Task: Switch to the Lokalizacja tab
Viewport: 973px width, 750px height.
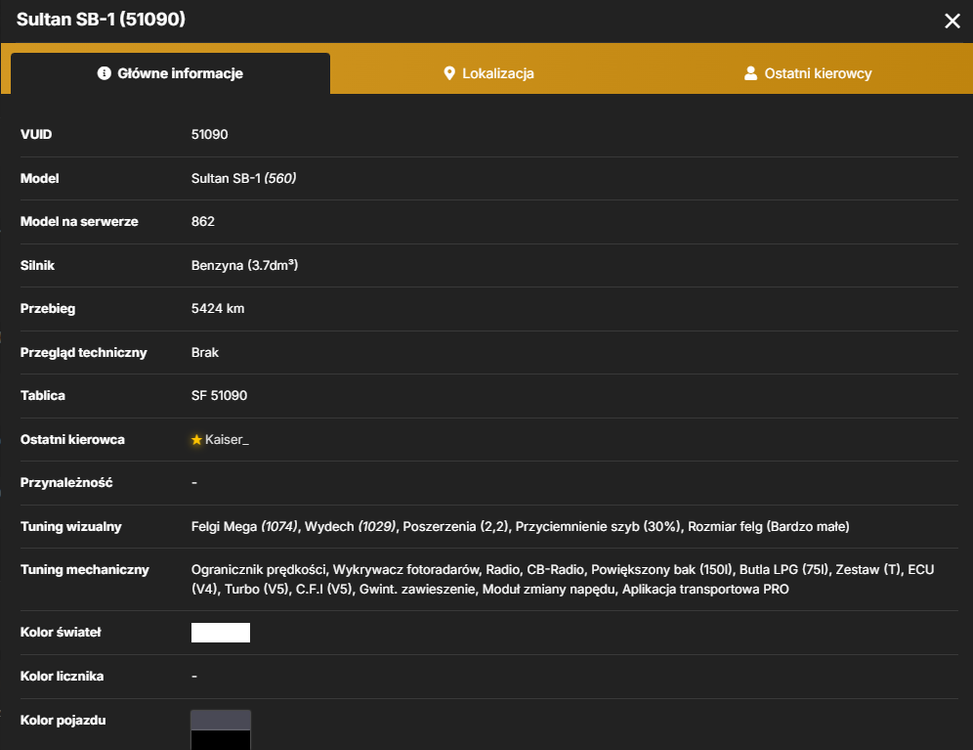Action: tap(489, 73)
